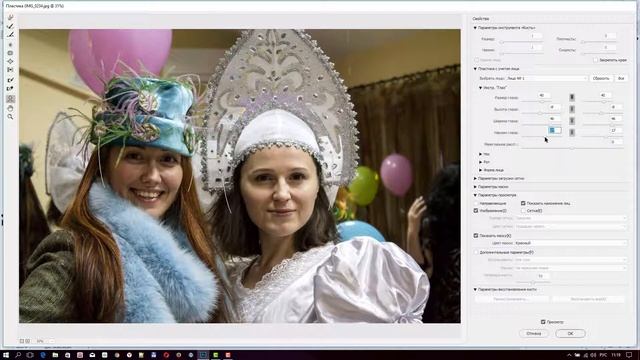Select the Hand tool
Screen dimensions: 640x360
coord(10,108)
